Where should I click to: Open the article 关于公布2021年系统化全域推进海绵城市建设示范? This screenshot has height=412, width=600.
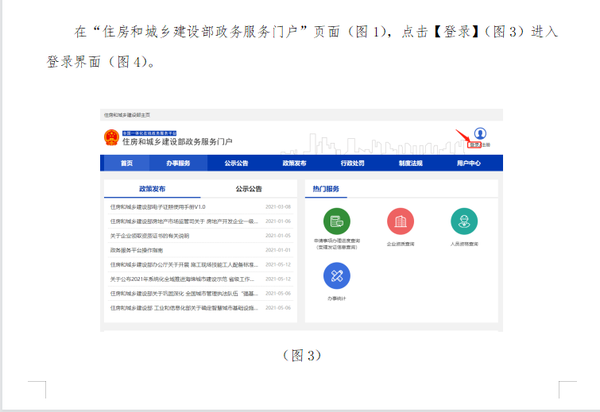click(x=182, y=279)
